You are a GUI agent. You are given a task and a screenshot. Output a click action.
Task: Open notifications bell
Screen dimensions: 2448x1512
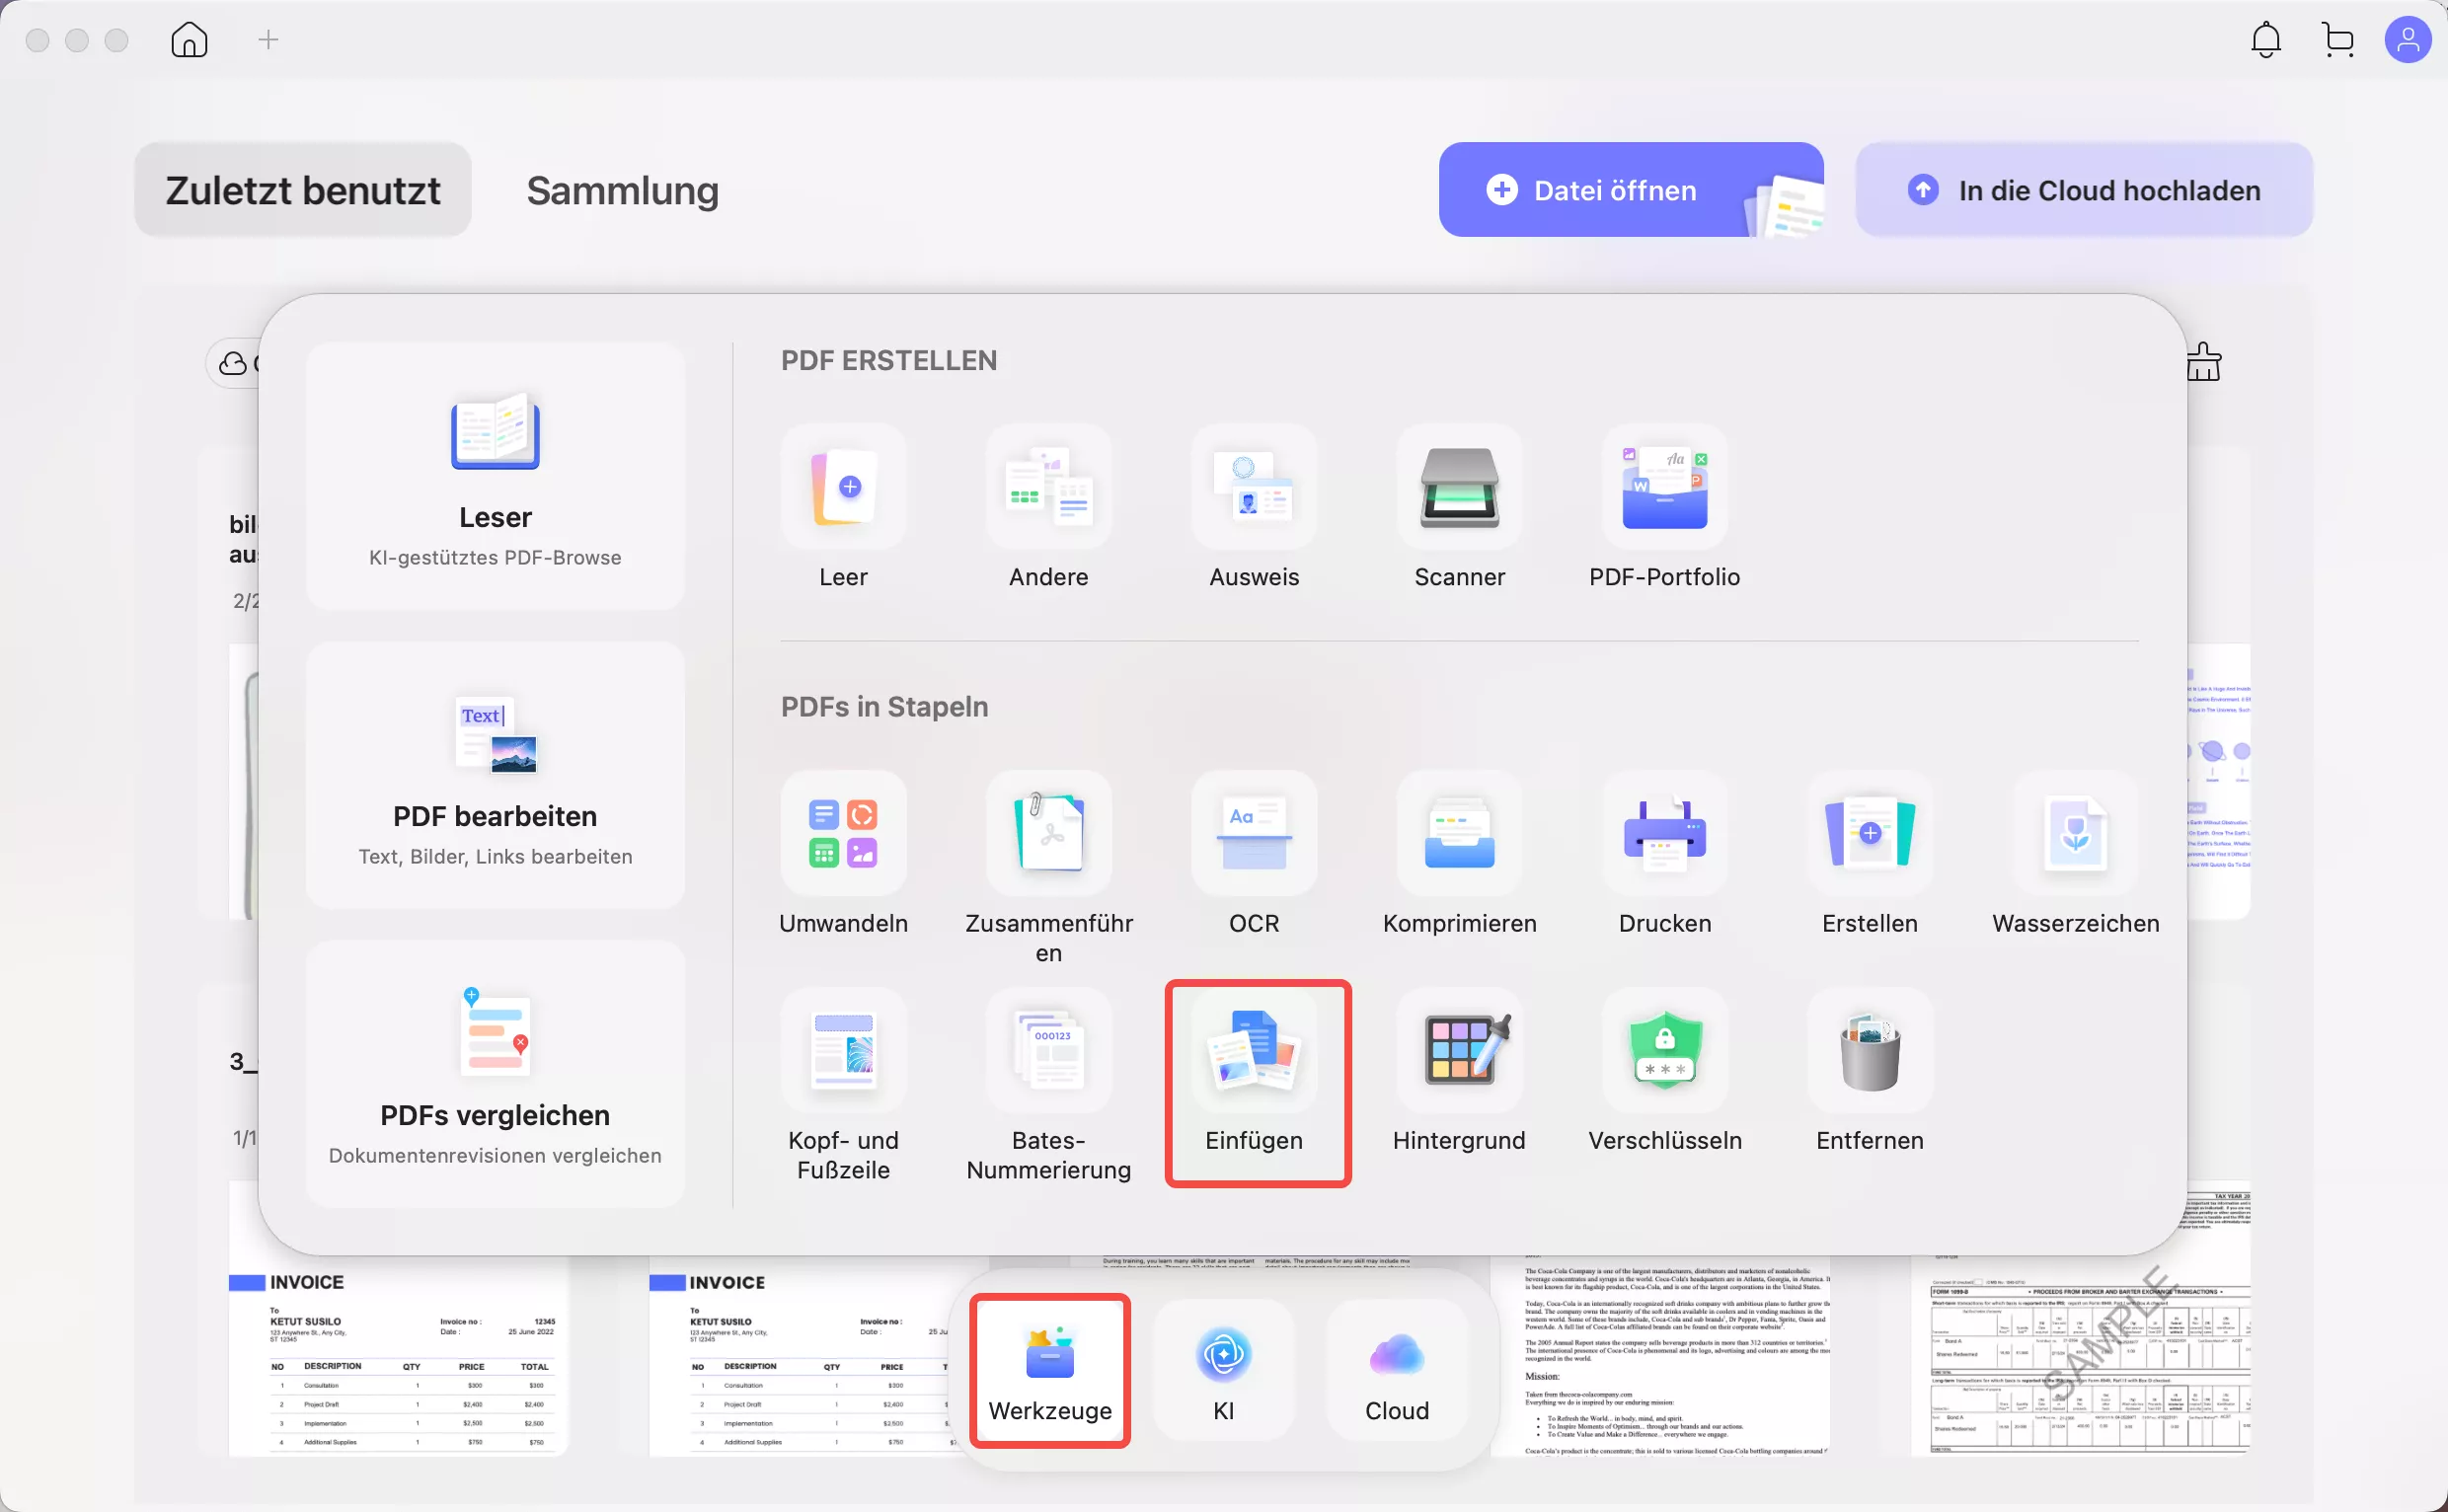tap(2265, 40)
